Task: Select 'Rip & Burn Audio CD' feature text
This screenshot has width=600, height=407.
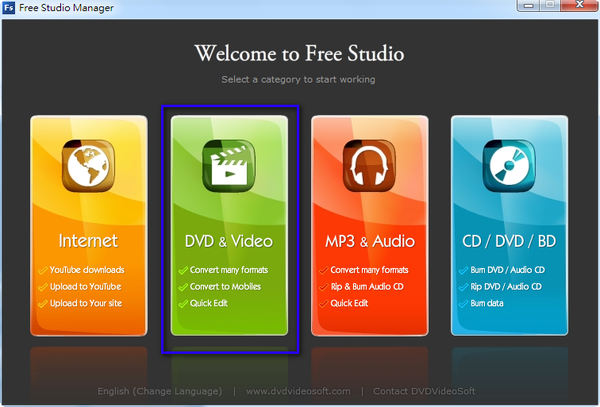Action: [367, 287]
